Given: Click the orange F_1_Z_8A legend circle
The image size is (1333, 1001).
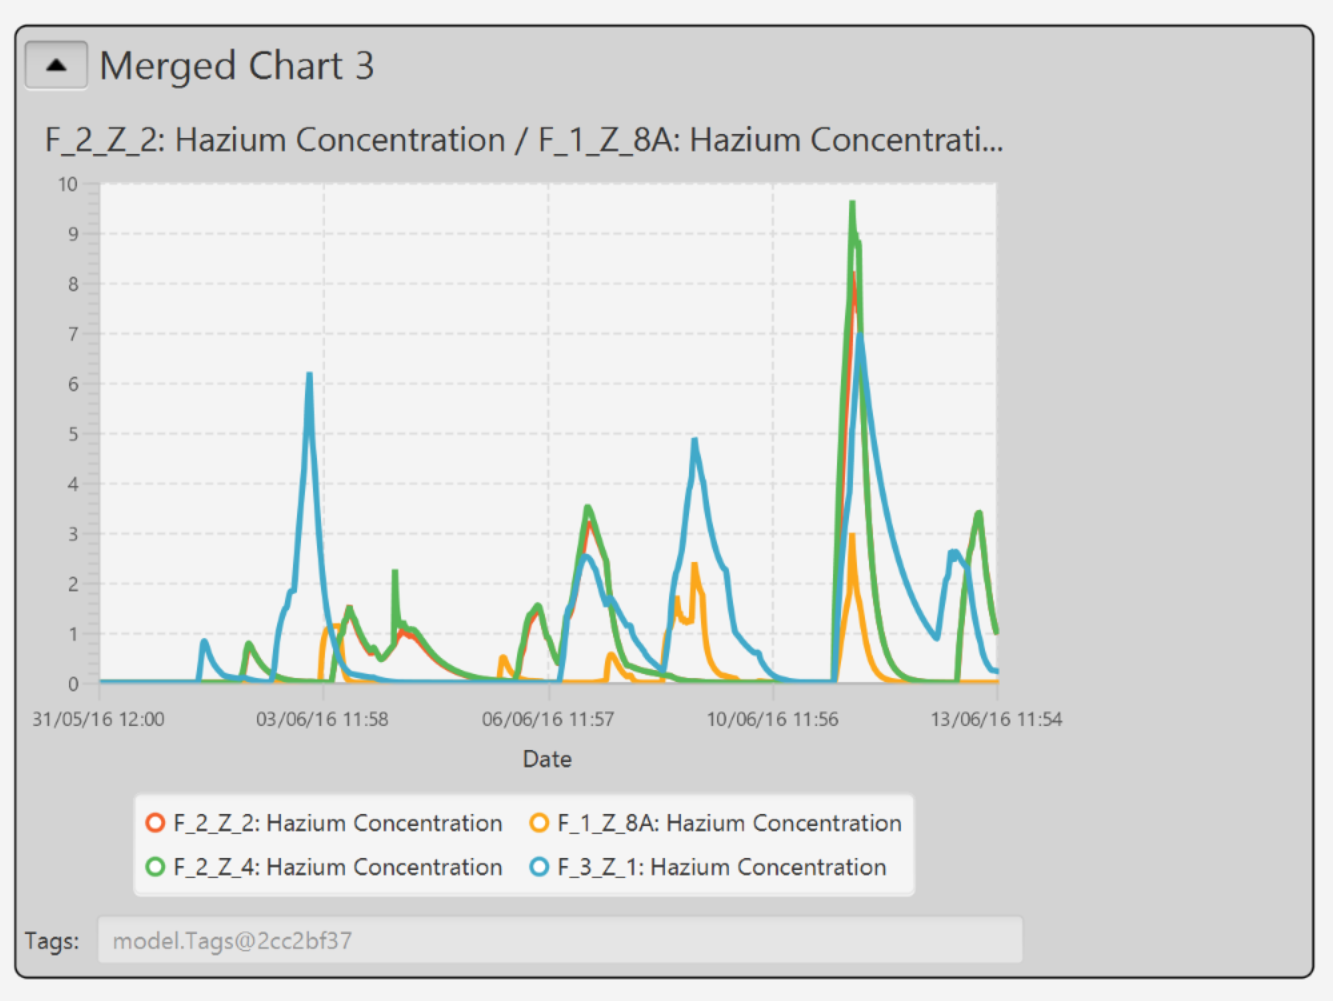Looking at the screenshot, I should click(539, 823).
